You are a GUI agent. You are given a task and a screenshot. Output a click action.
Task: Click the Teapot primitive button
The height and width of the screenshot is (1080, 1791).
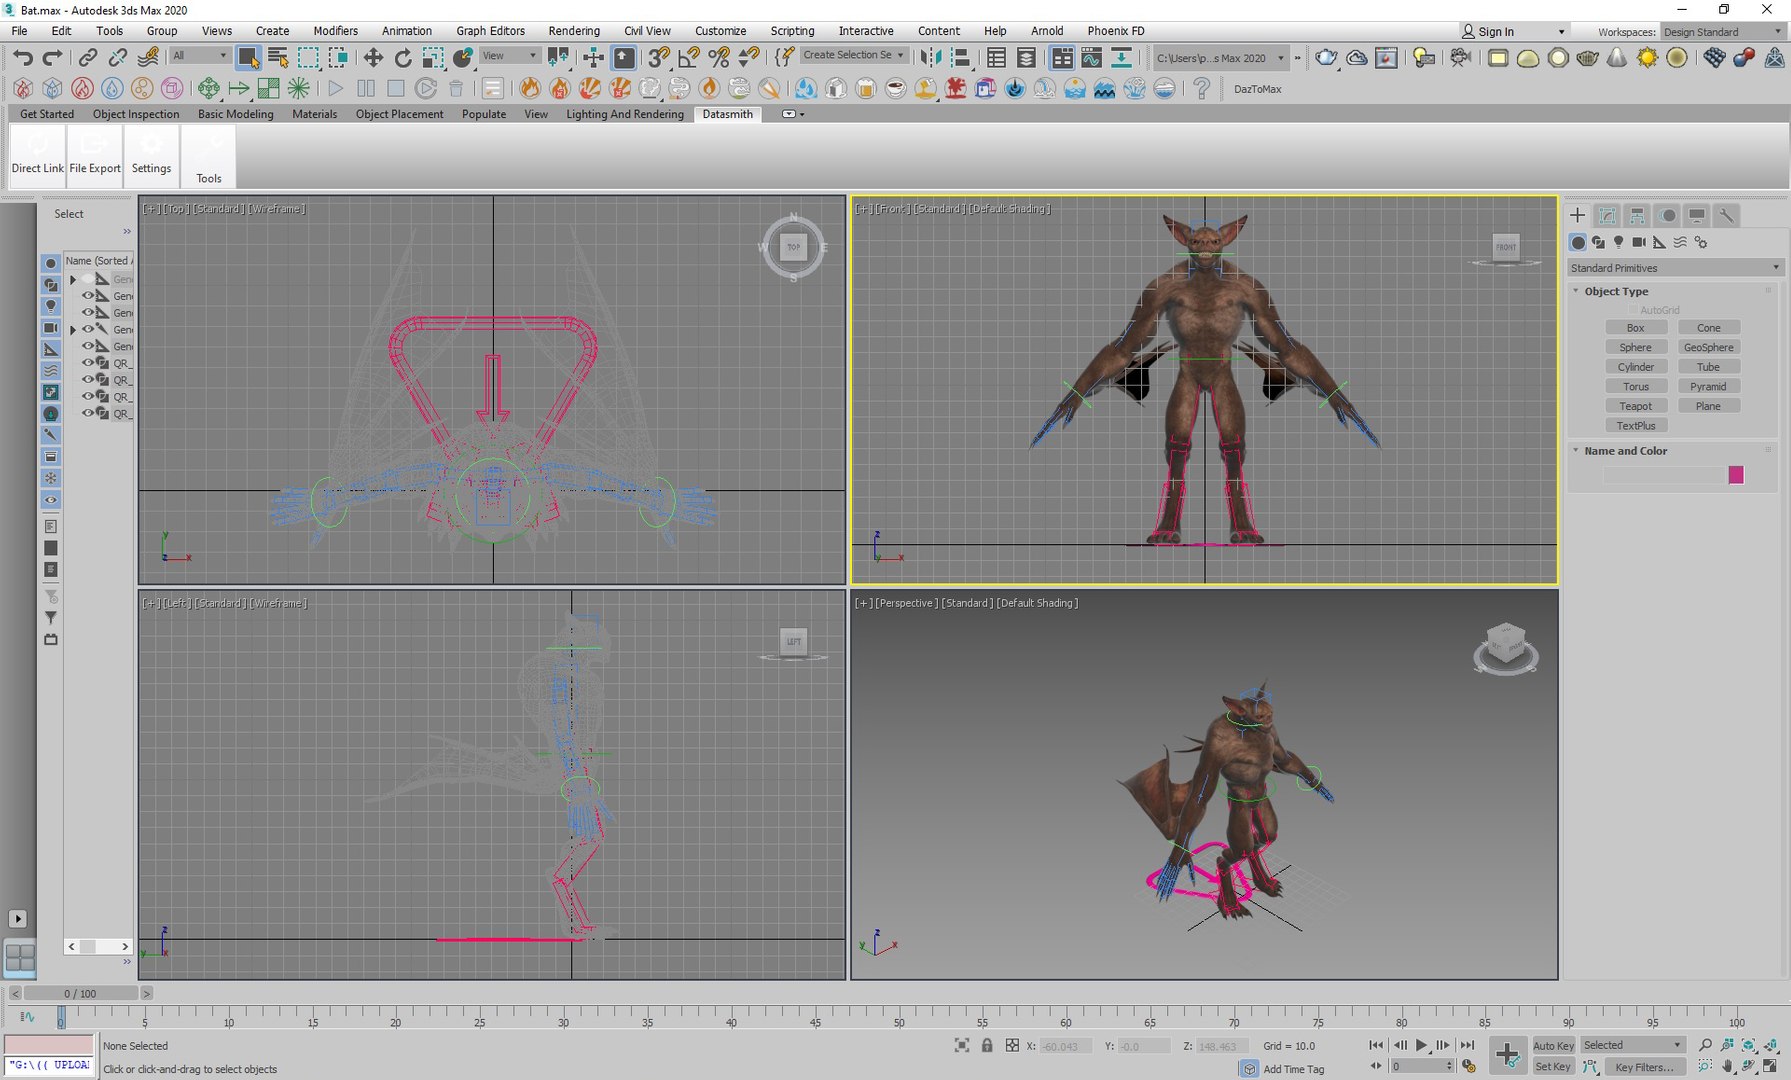(x=1635, y=406)
